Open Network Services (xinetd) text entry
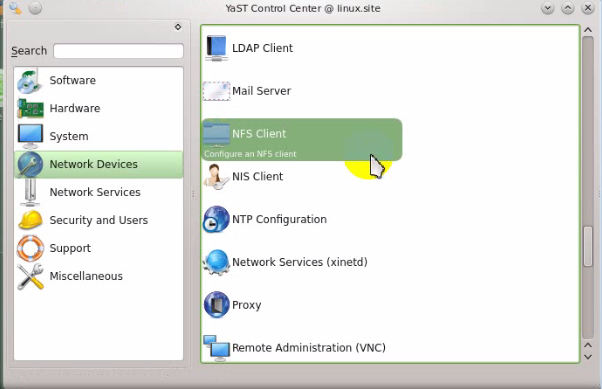 (300, 262)
